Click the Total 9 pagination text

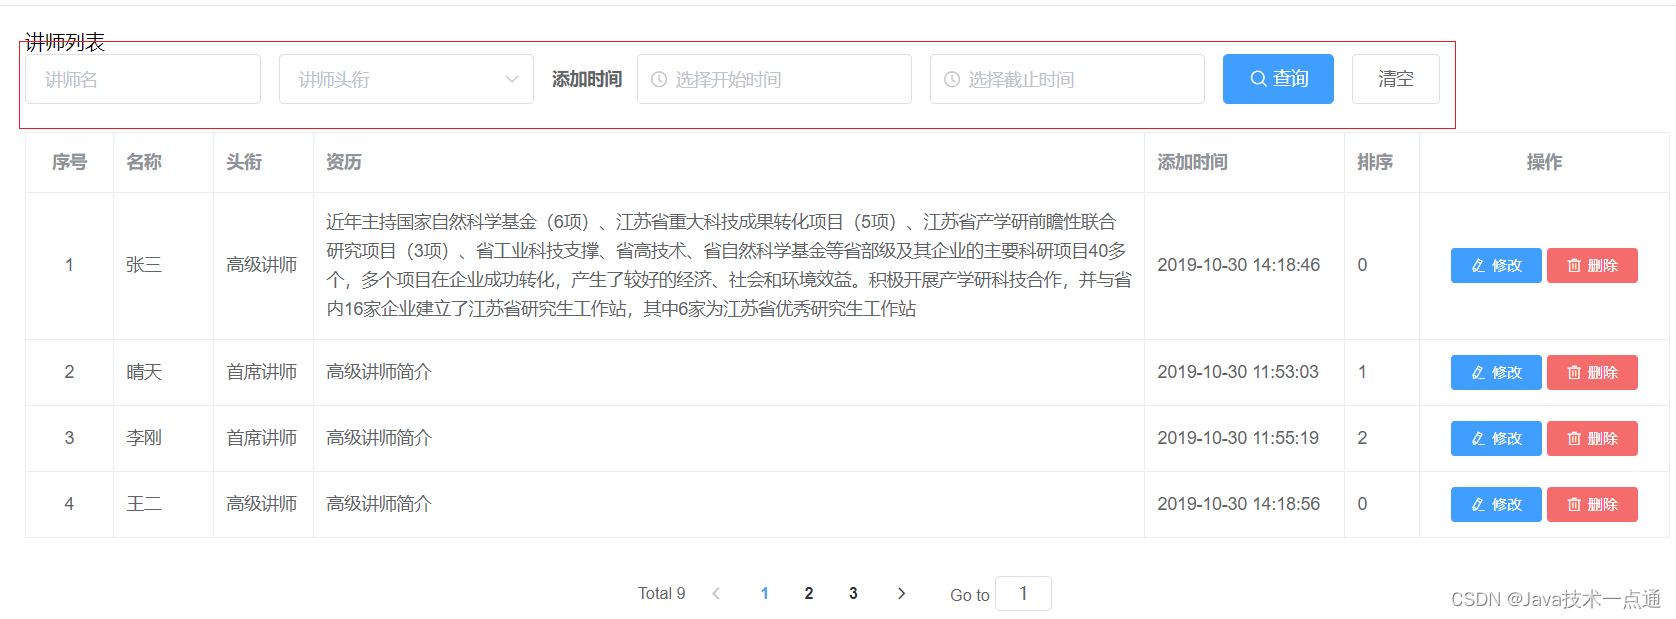coord(662,593)
